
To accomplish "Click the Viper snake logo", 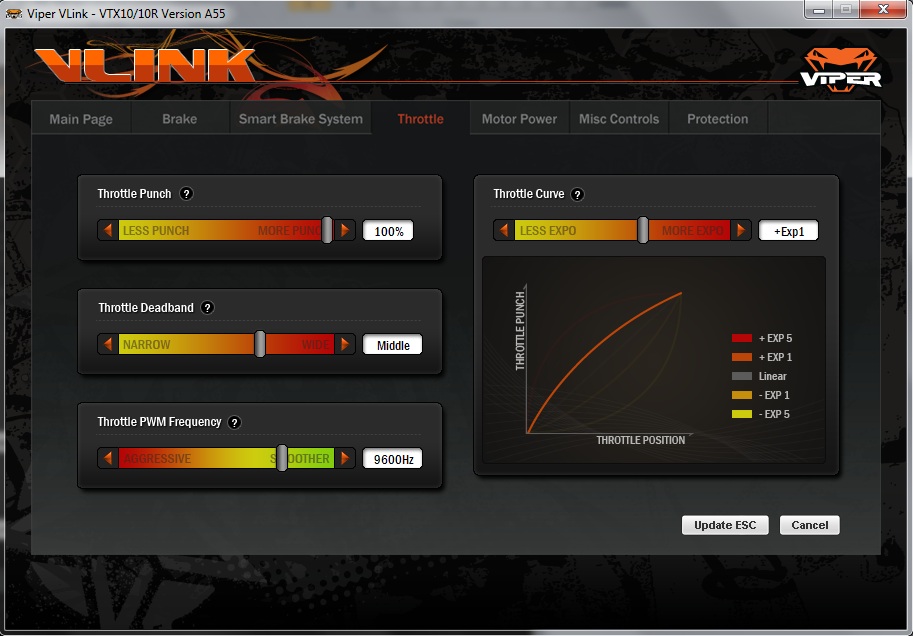I will 840,69.
